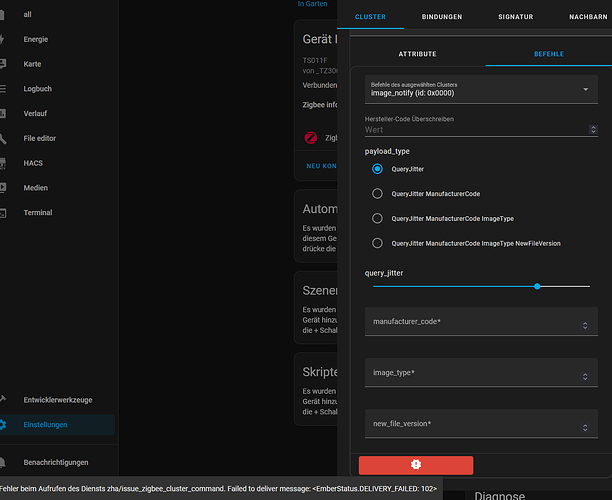Select QueryJitter ManufacturerCode radio option
This screenshot has height=500, width=612.
pyautogui.click(x=377, y=194)
